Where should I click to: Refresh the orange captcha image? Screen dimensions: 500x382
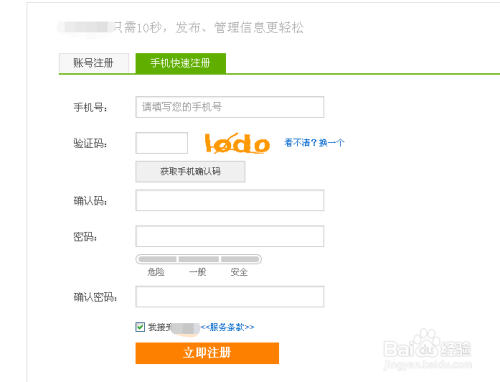tap(237, 144)
